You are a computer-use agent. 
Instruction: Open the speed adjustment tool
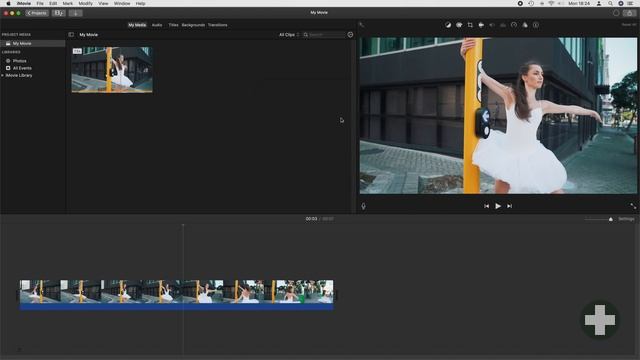pos(514,25)
